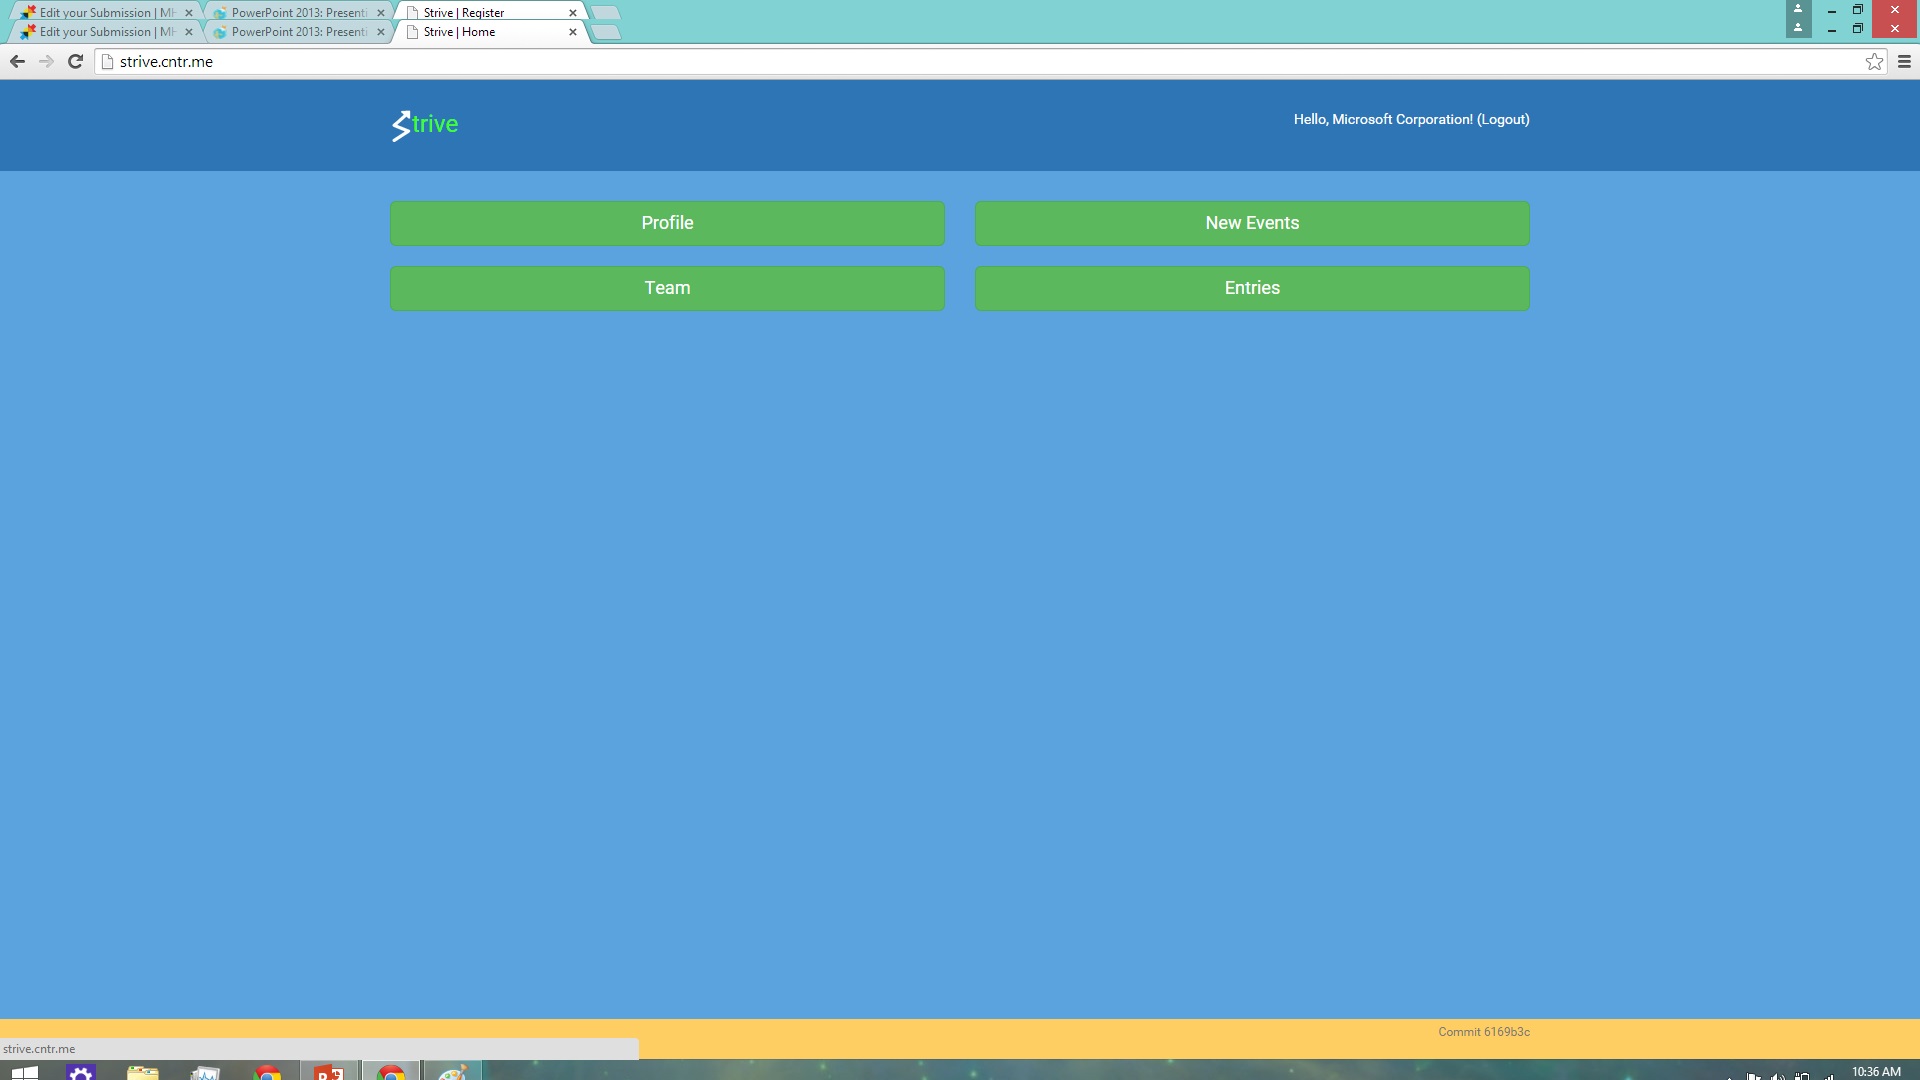Screen dimensions: 1920x1080
Task: Click the Strive logo in header
Action: [x=425, y=125]
